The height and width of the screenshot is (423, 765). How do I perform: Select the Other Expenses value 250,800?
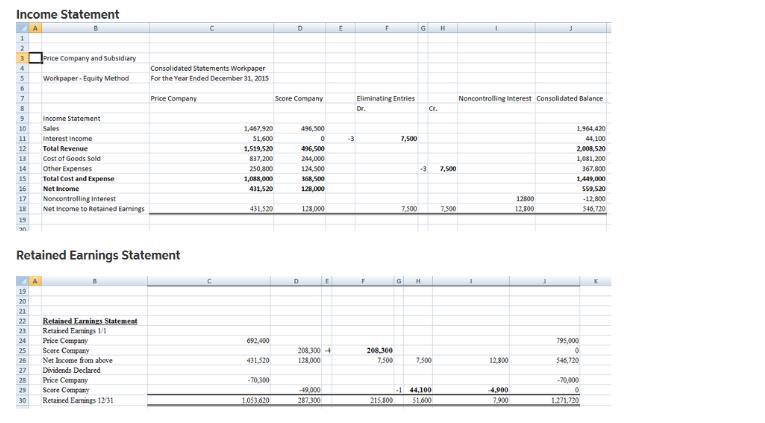tap(261, 168)
